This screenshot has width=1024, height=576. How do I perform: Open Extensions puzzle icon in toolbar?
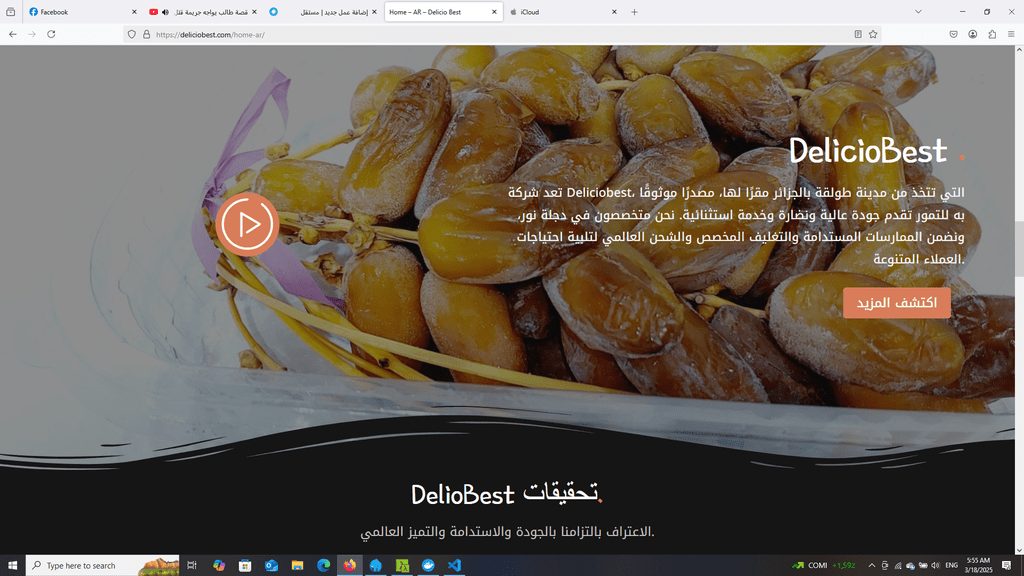[x=992, y=35]
